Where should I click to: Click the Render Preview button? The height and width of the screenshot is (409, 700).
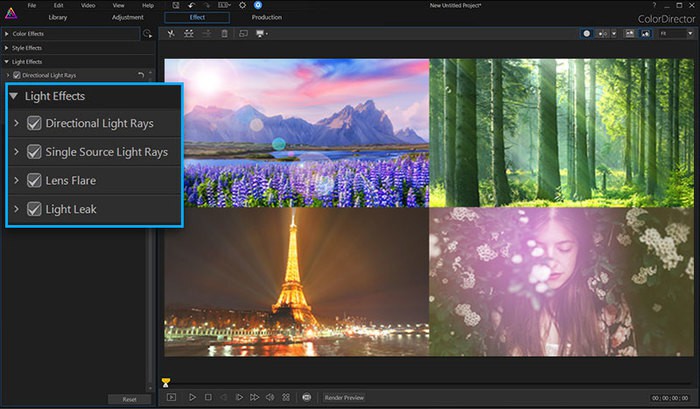[344, 397]
